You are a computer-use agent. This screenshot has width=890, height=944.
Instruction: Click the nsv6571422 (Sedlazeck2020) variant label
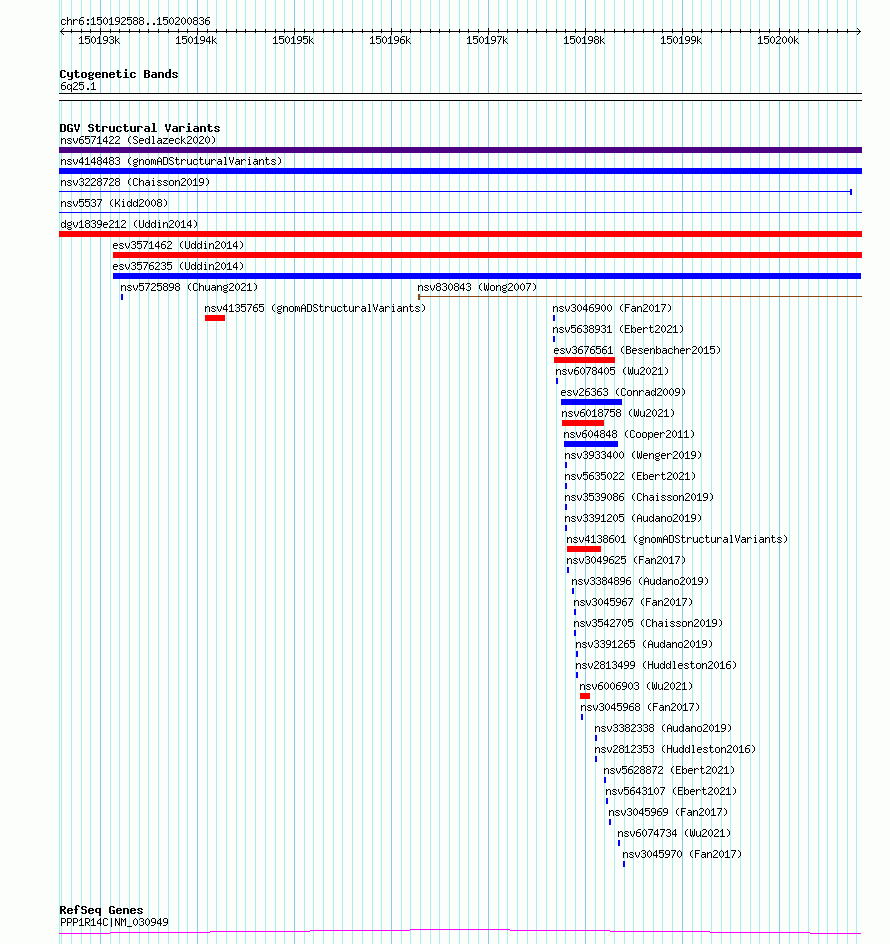point(138,140)
